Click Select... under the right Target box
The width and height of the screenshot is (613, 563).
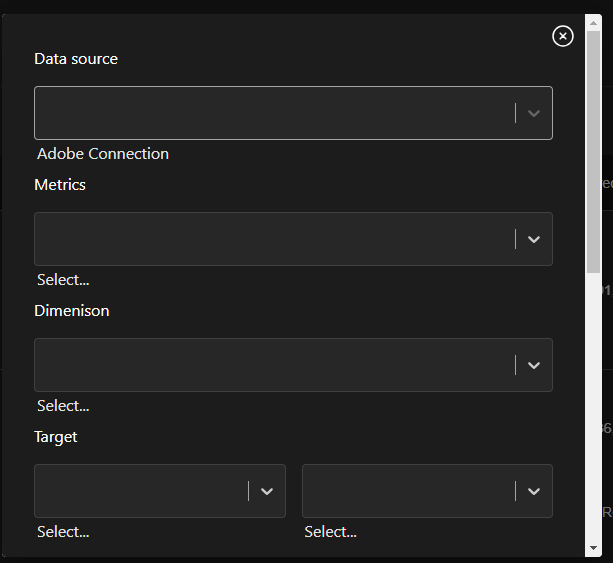[330, 532]
